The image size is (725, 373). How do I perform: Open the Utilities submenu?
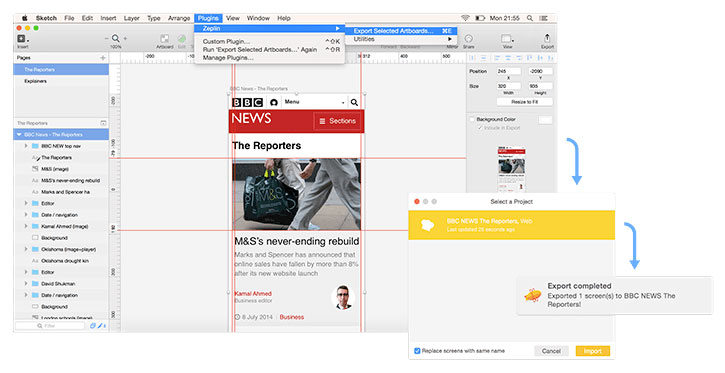[x=401, y=39]
